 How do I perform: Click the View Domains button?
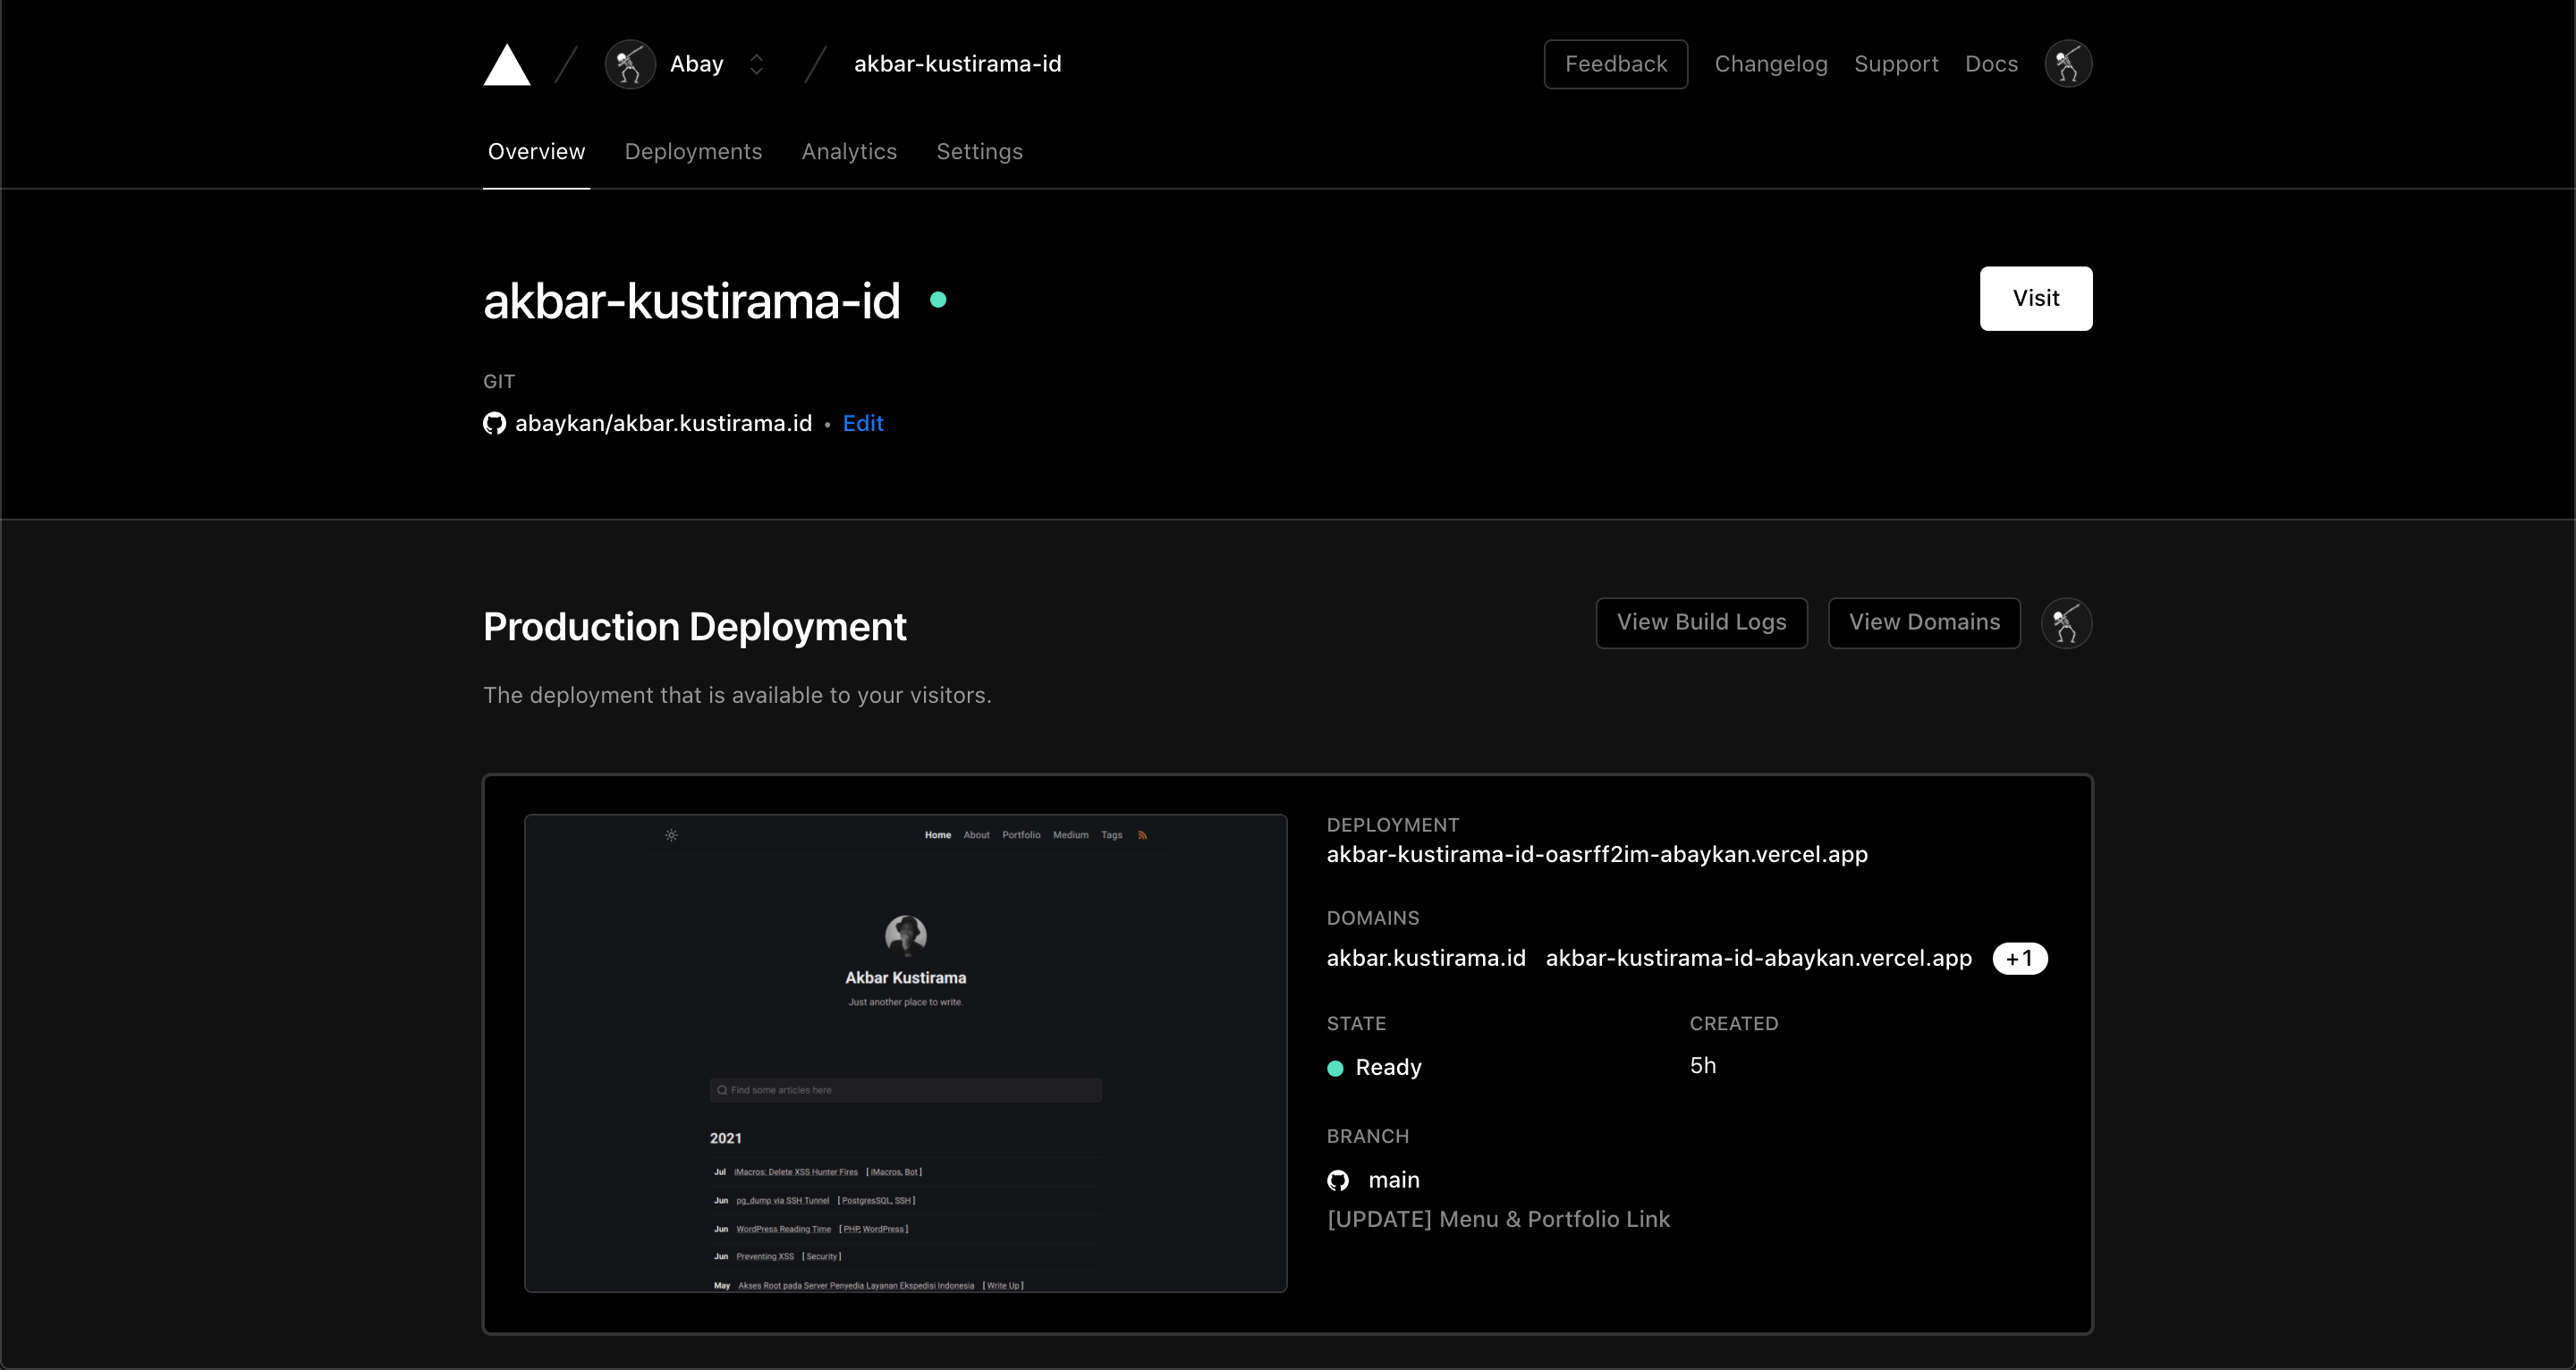coord(1924,623)
